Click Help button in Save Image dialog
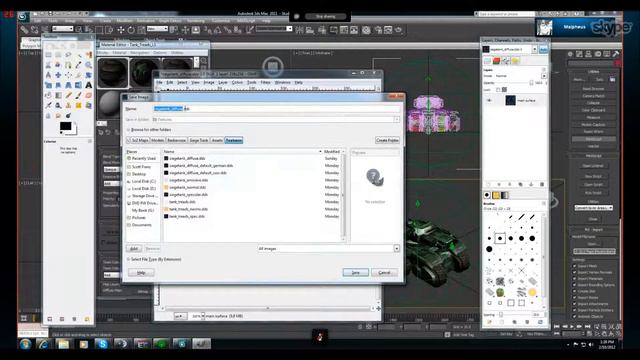 click(x=141, y=272)
